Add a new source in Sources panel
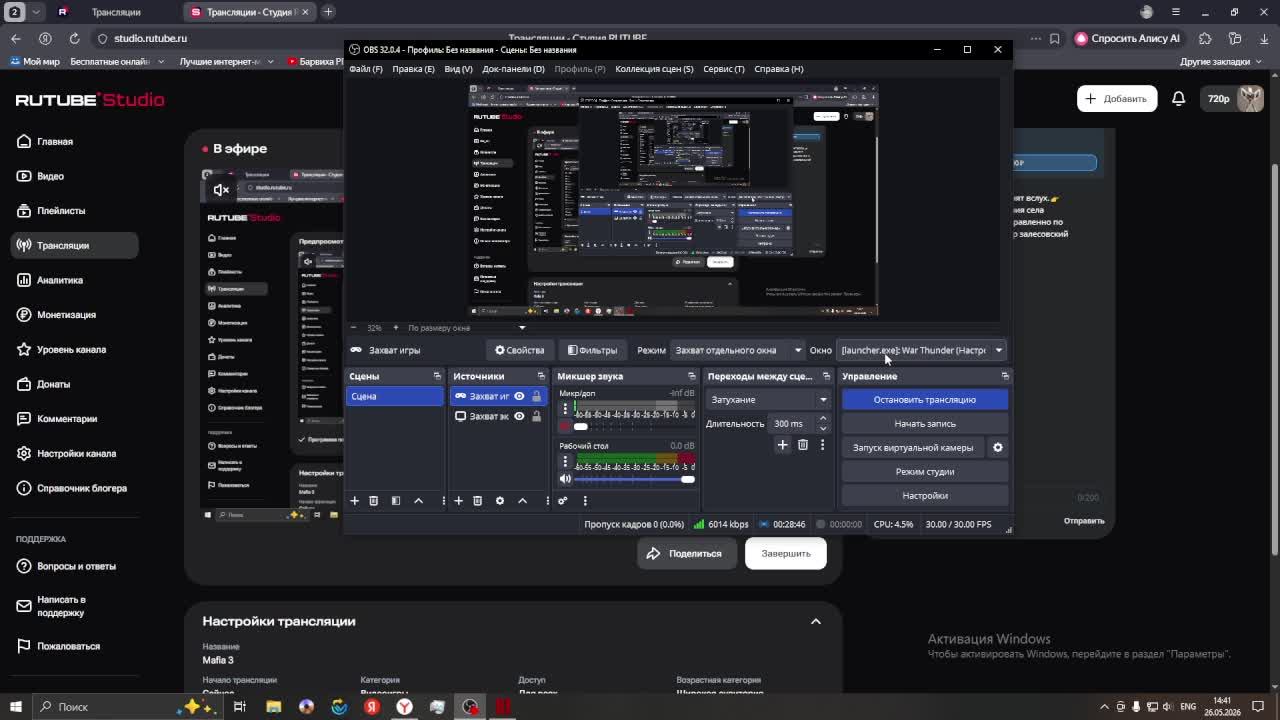This screenshot has width=1280, height=720. coord(458,500)
